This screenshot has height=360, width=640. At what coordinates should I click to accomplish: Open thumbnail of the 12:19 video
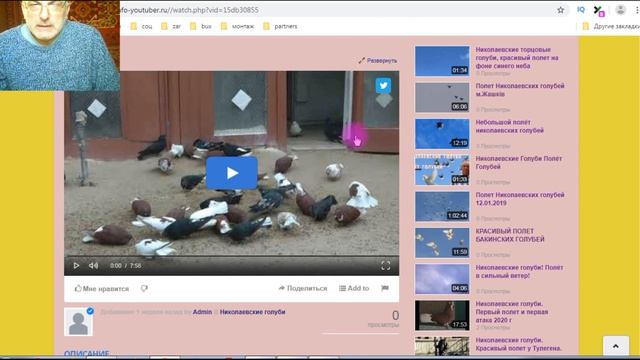pos(442,134)
